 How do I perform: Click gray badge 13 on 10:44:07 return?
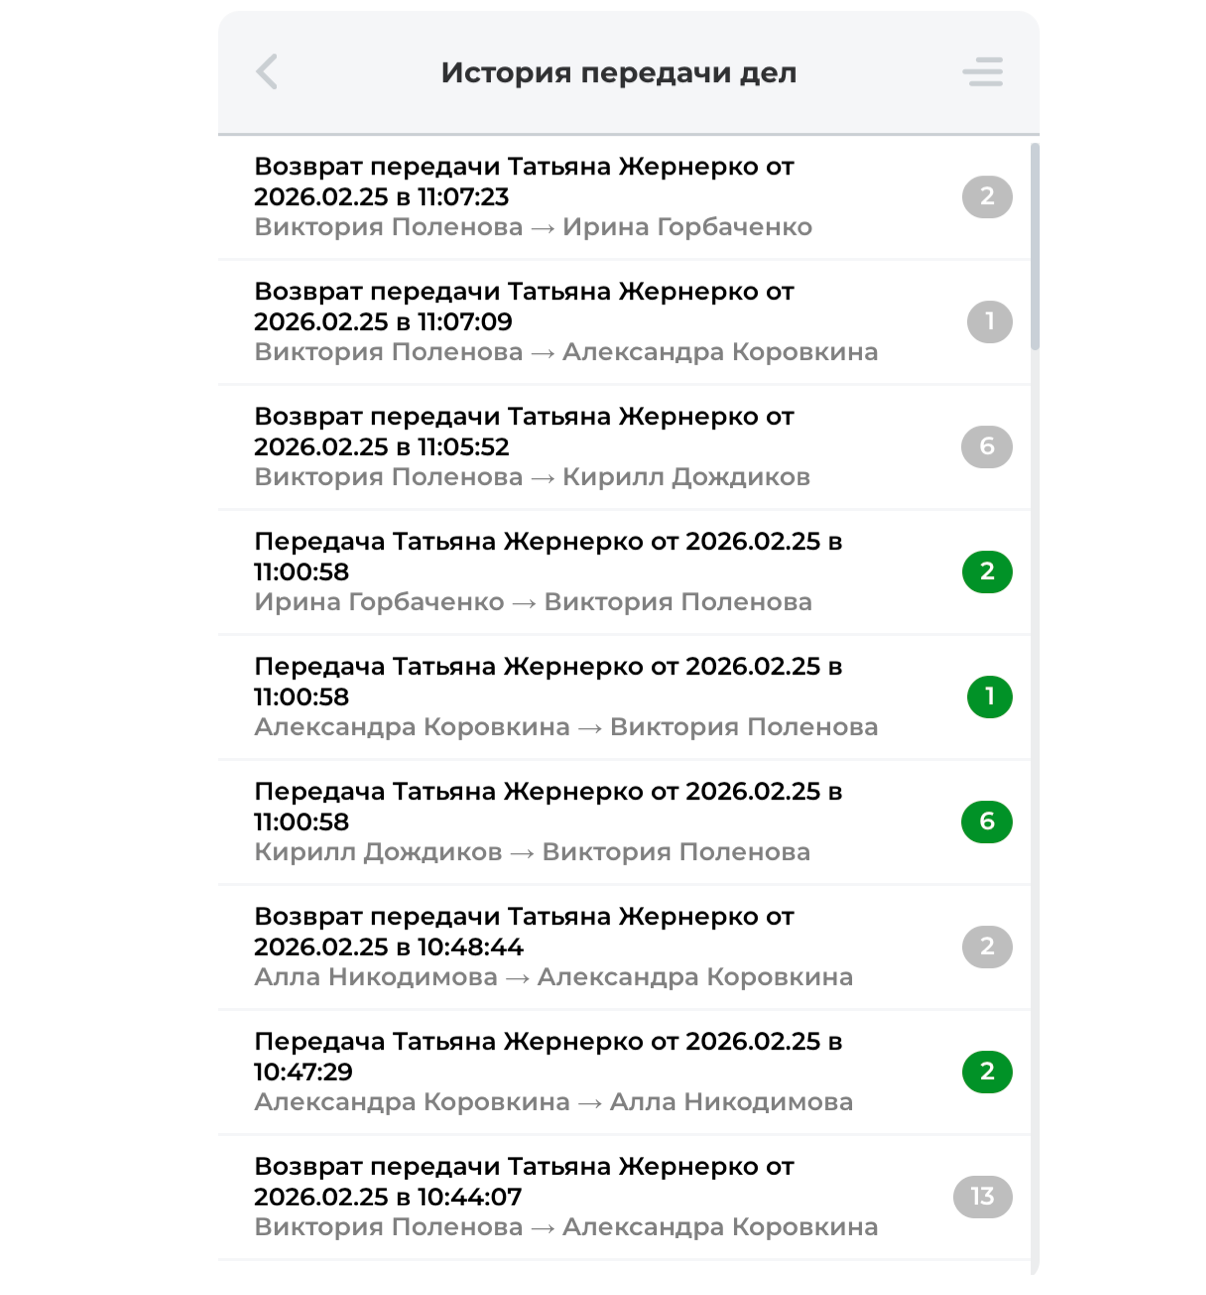coord(982,1197)
